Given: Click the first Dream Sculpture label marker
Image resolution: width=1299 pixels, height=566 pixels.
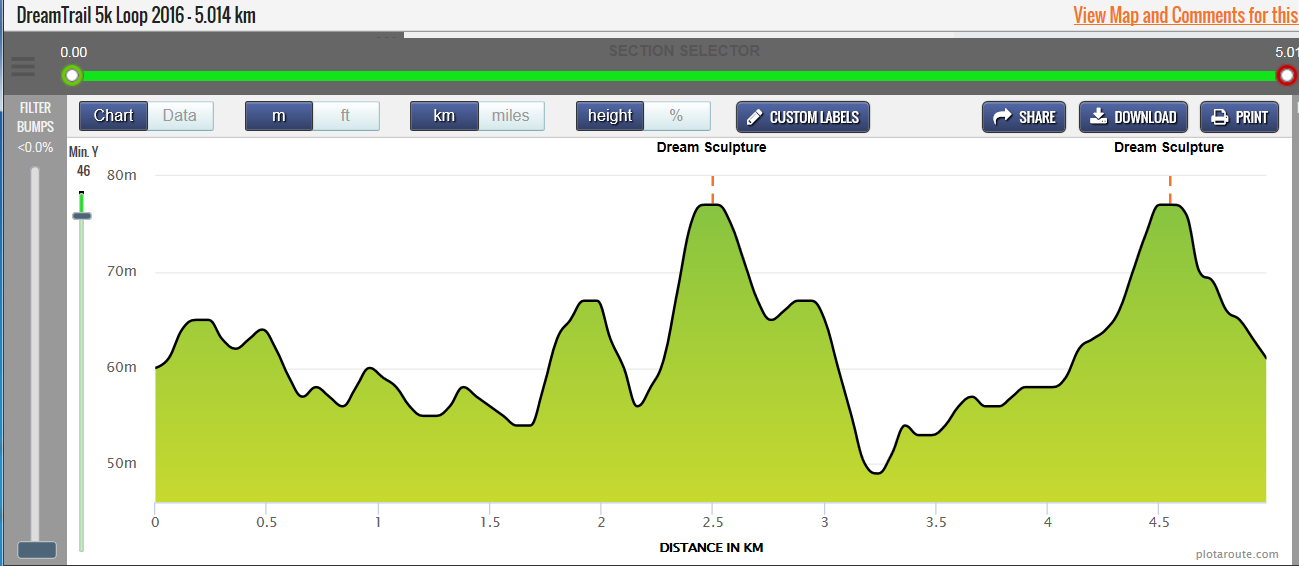Looking at the screenshot, I should [711, 148].
